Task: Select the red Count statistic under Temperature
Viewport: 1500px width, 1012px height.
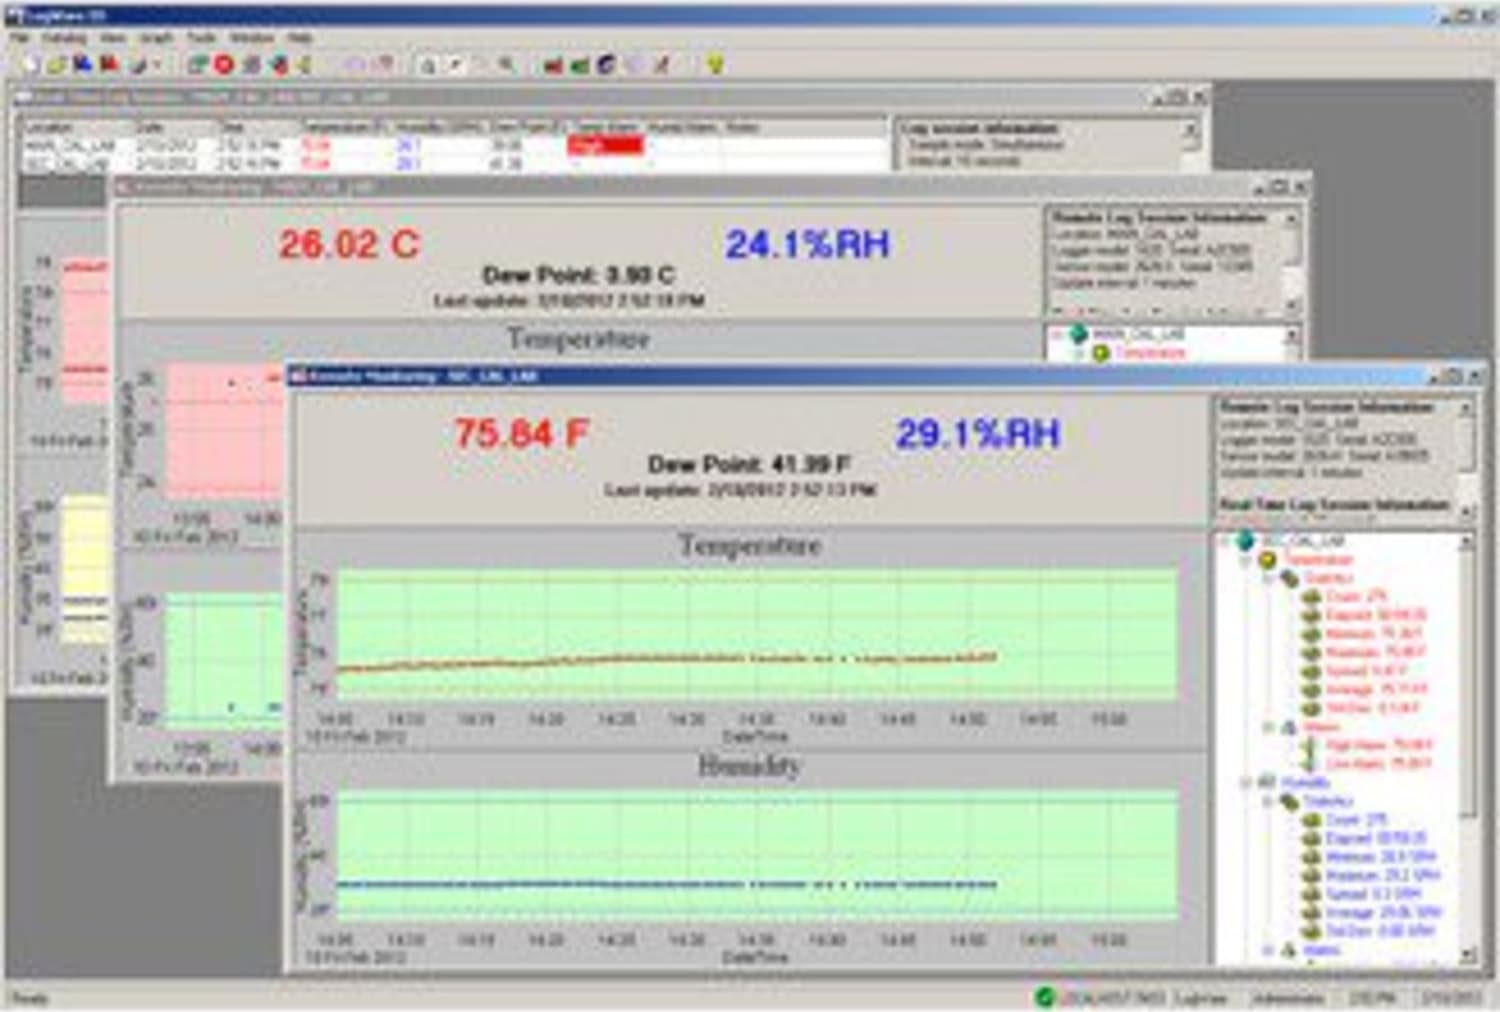Action: [x=1356, y=597]
